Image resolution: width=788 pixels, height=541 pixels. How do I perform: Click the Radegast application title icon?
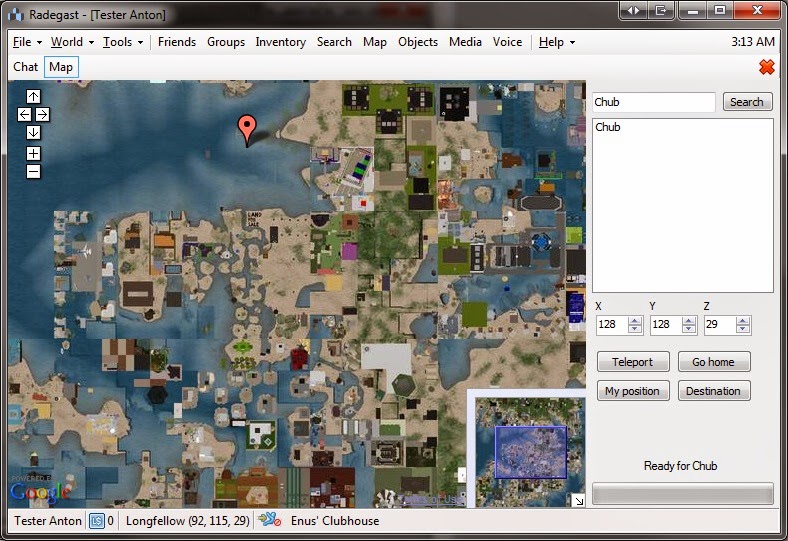click(x=16, y=14)
